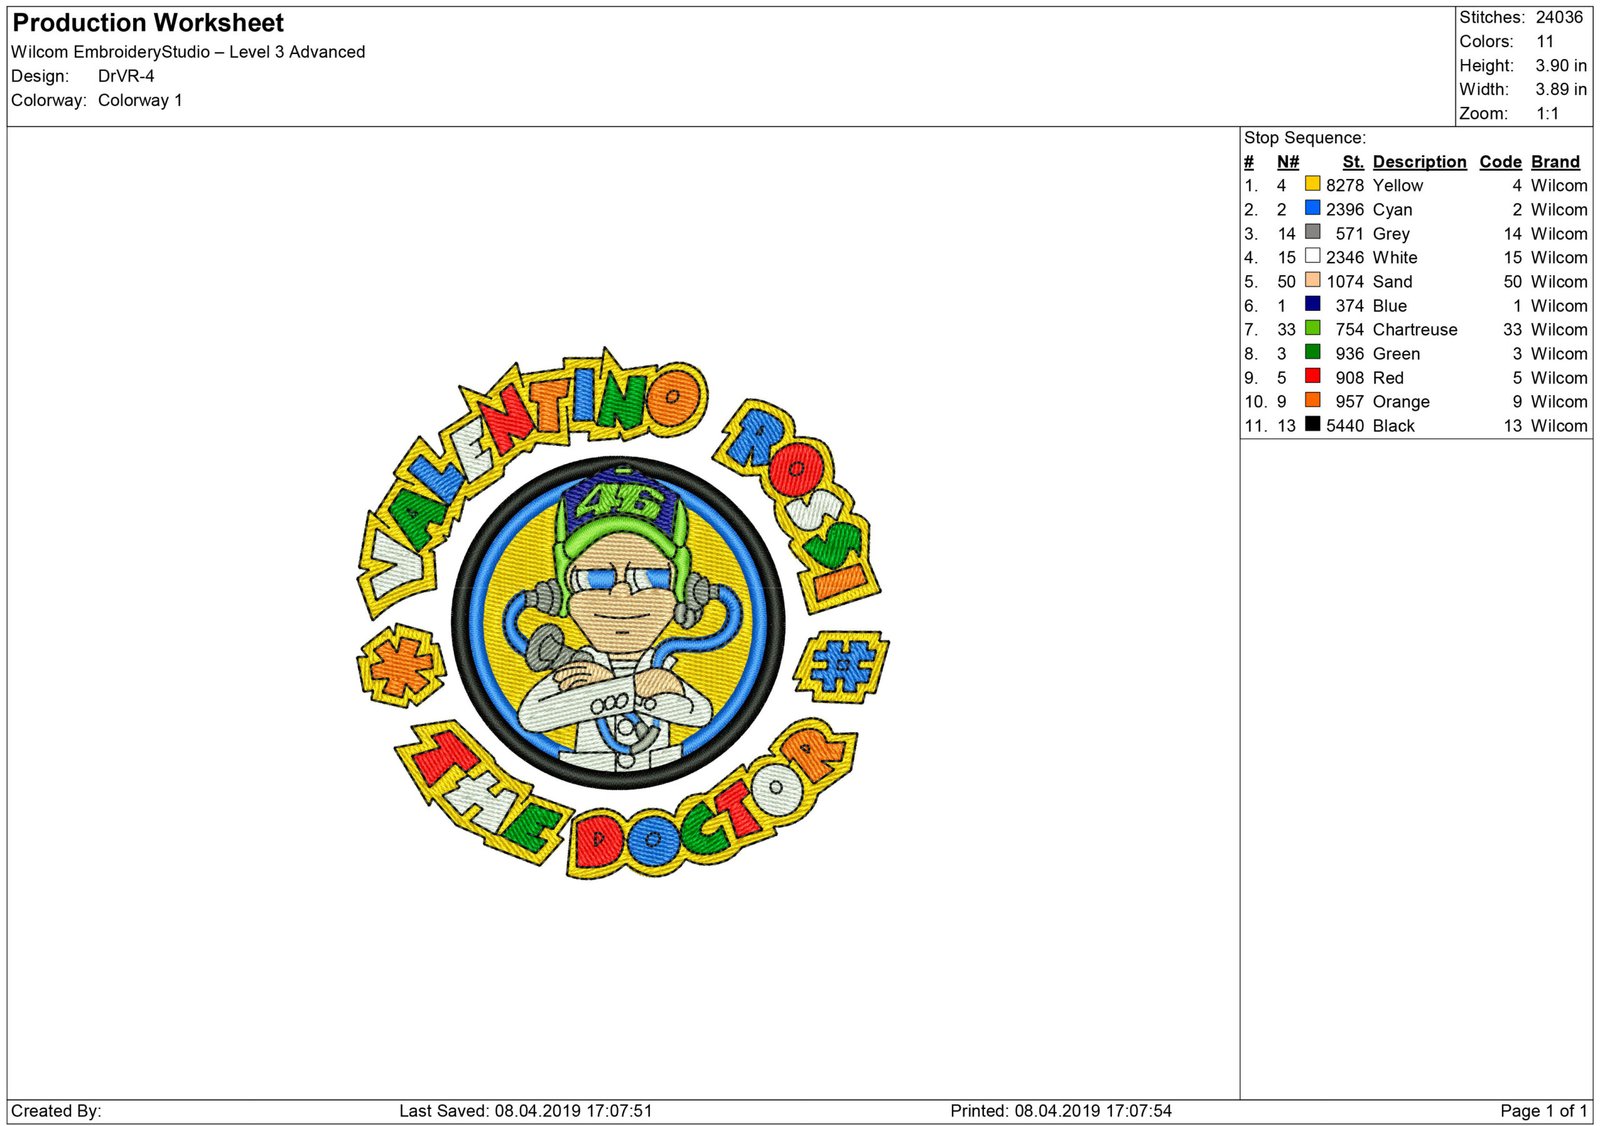Click the 'St.' column header
Screen dimensions: 1600x1126
(x=1353, y=162)
